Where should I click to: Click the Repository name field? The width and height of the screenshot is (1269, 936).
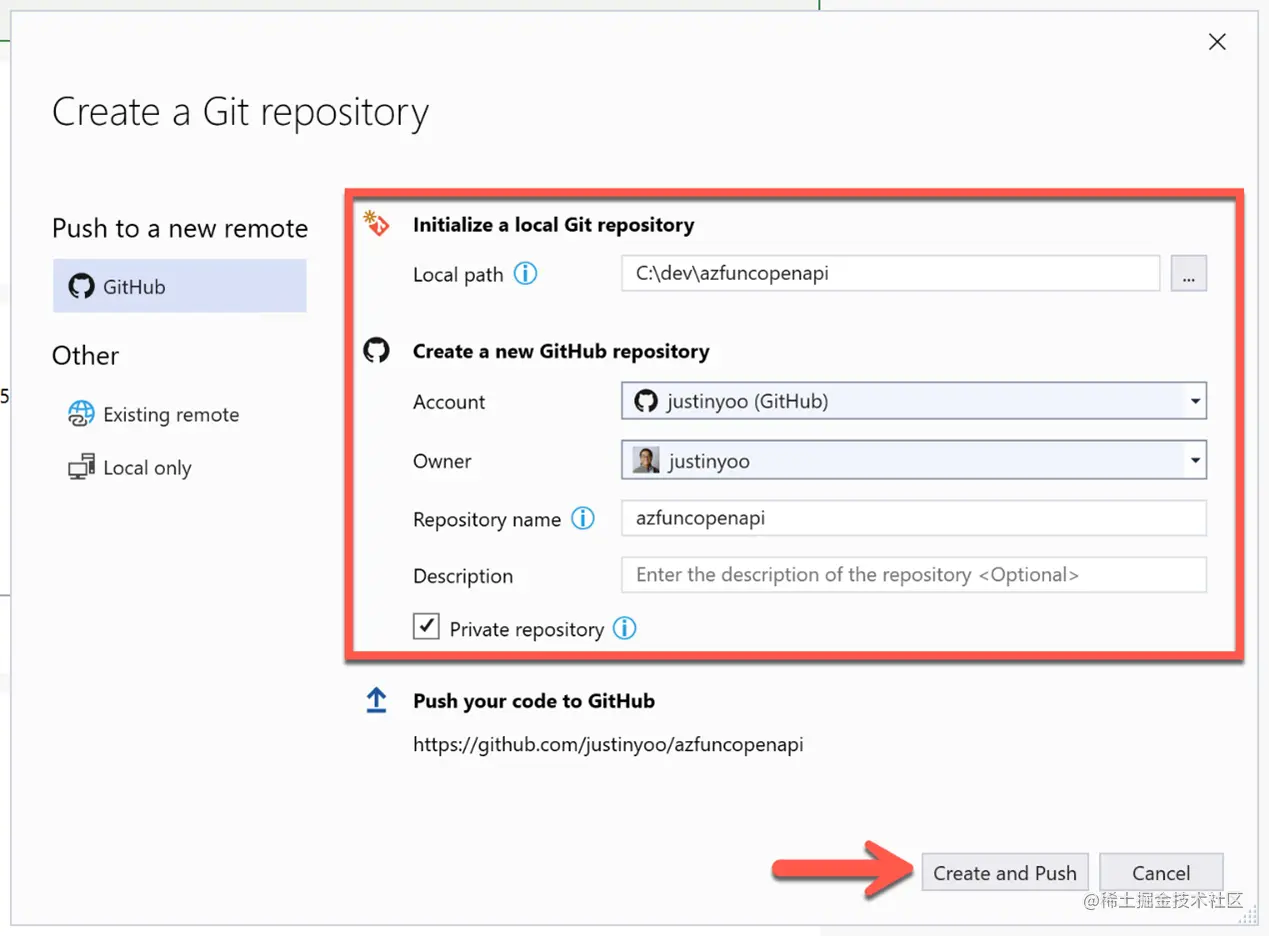pyautogui.click(x=914, y=518)
